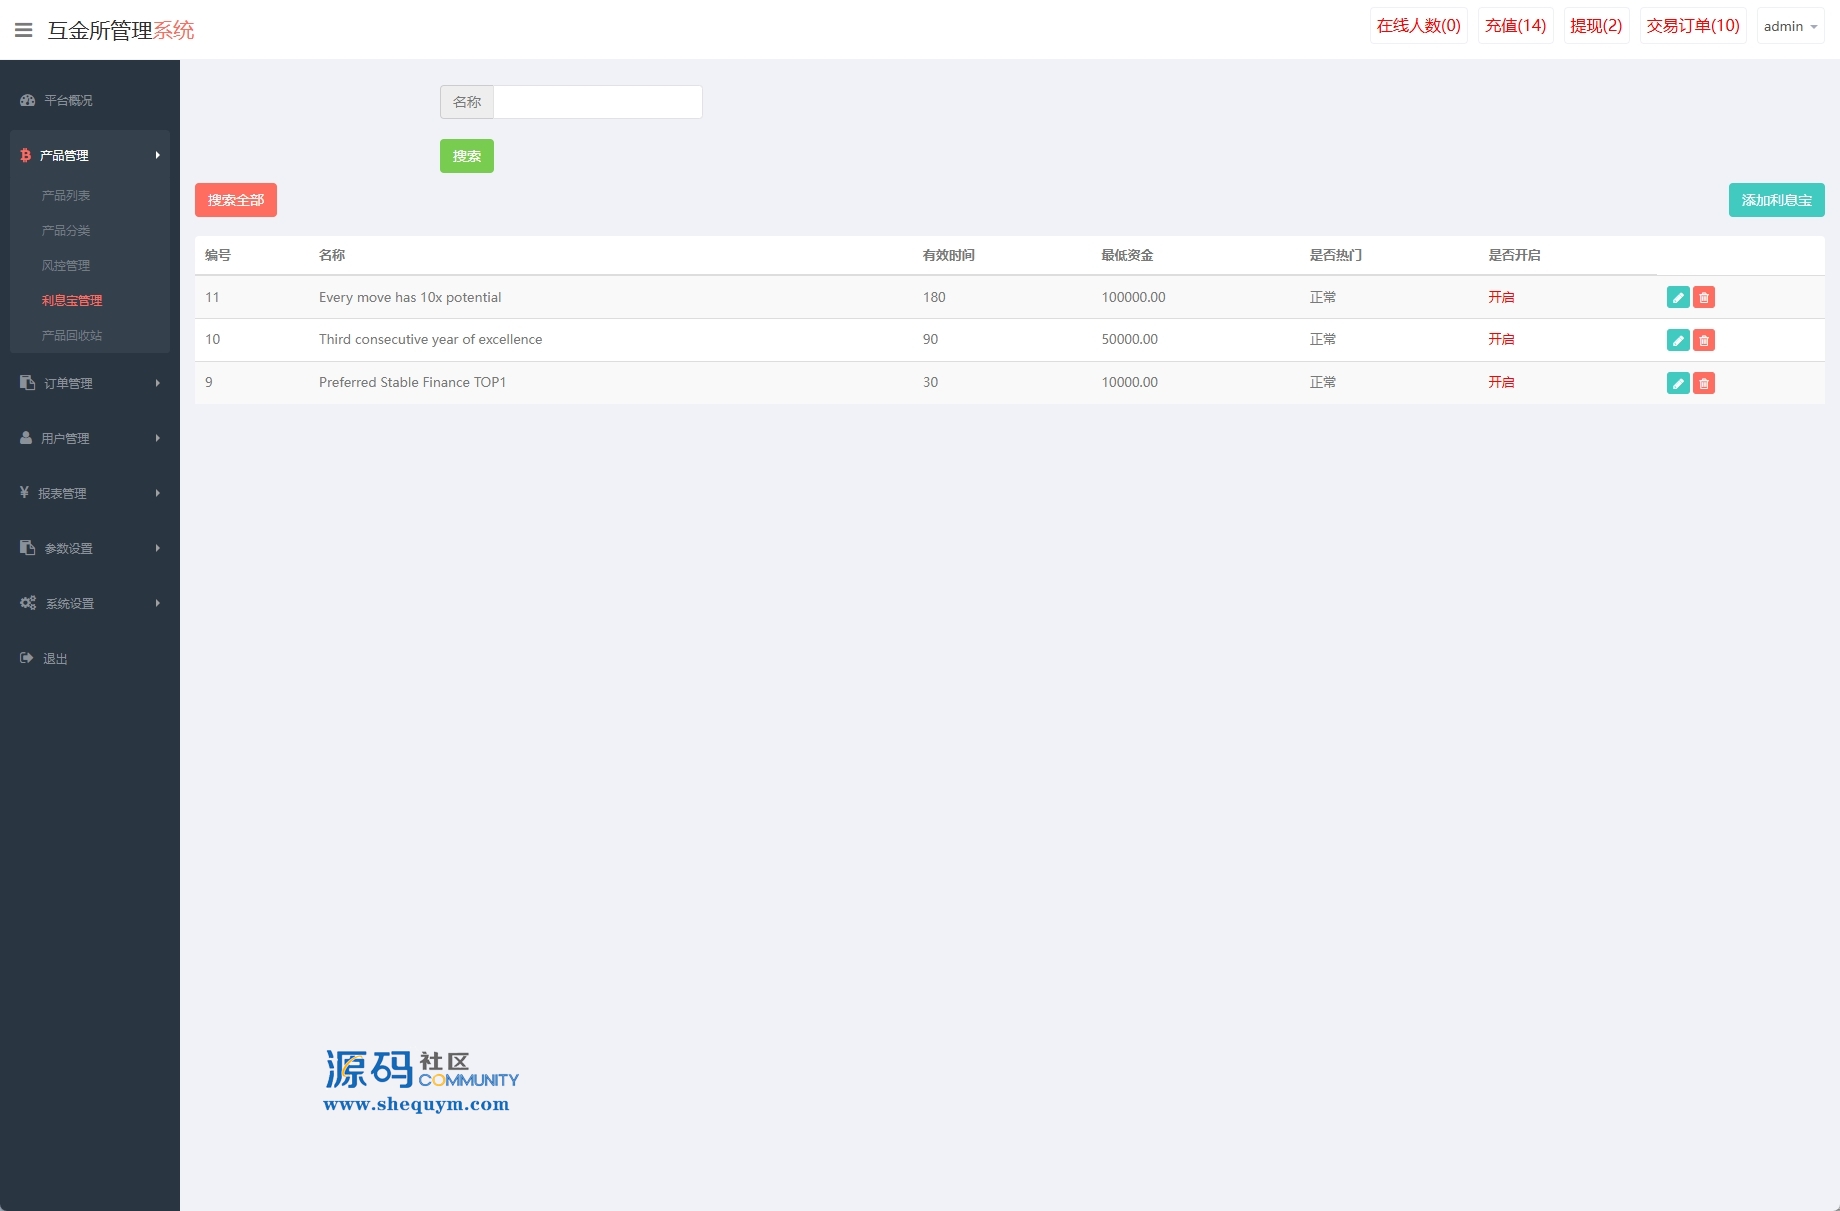Image resolution: width=1840 pixels, height=1211 pixels.
Task: Open the admin user dropdown
Action: pyautogui.click(x=1790, y=26)
